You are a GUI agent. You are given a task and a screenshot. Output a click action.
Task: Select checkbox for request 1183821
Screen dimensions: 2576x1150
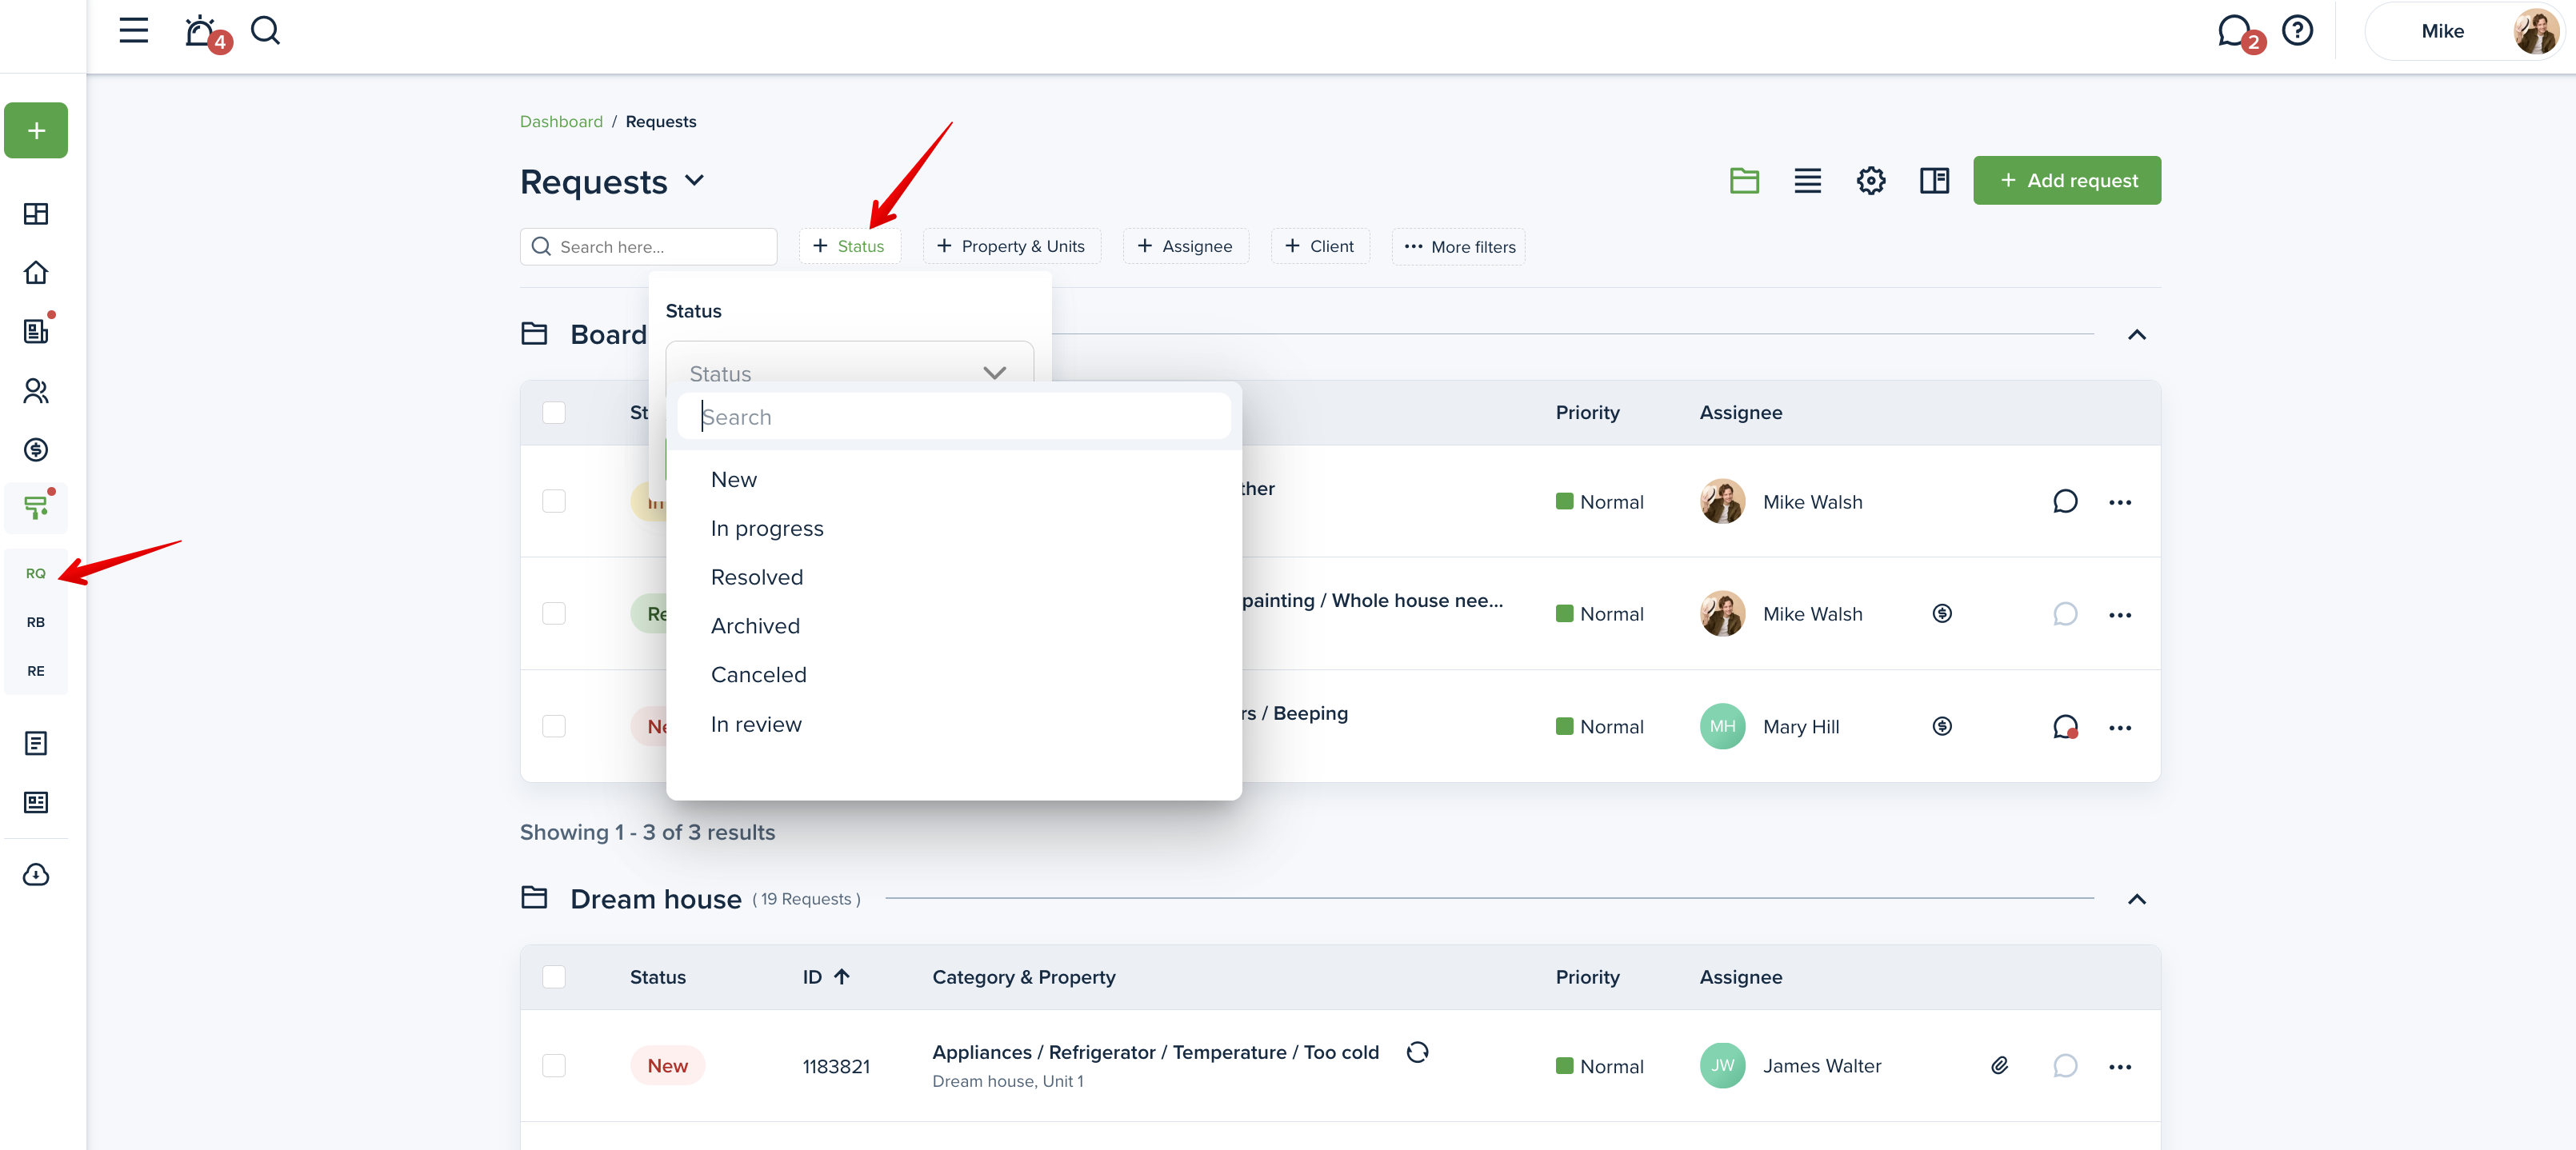[x=554, y=1066]
